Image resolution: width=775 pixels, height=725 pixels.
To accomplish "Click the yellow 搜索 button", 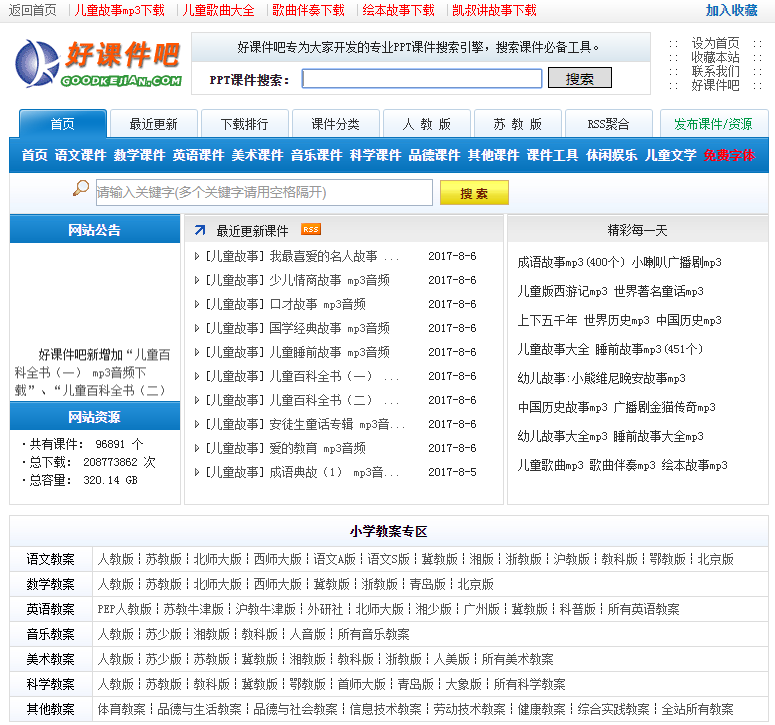I will coord(474,193).
